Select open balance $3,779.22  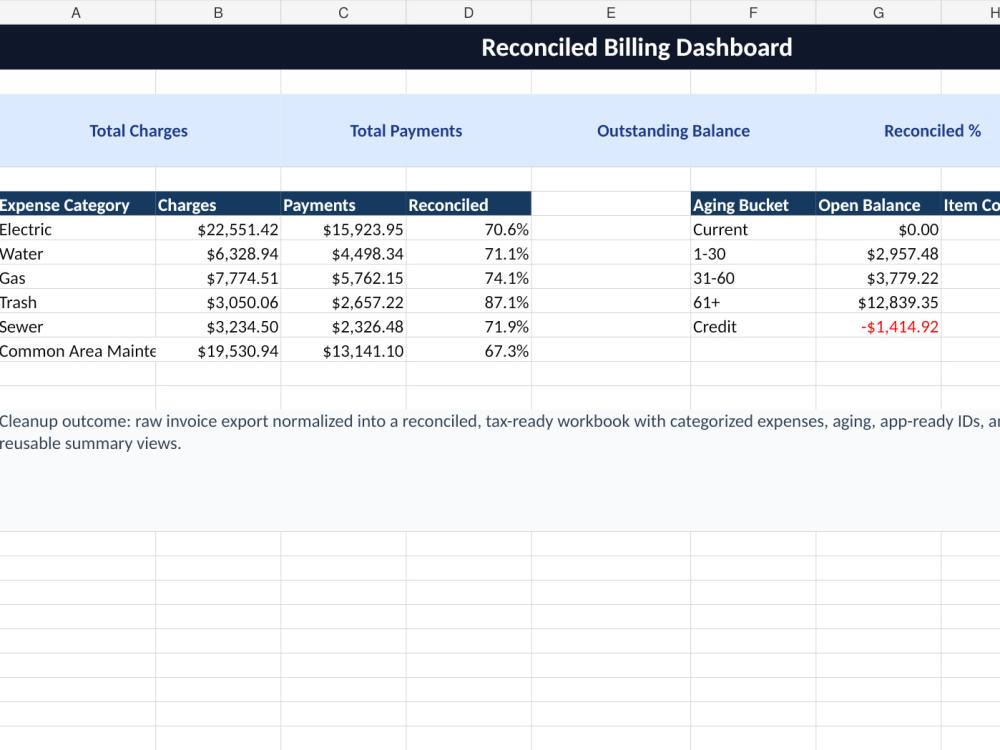(x=878, y=277)
